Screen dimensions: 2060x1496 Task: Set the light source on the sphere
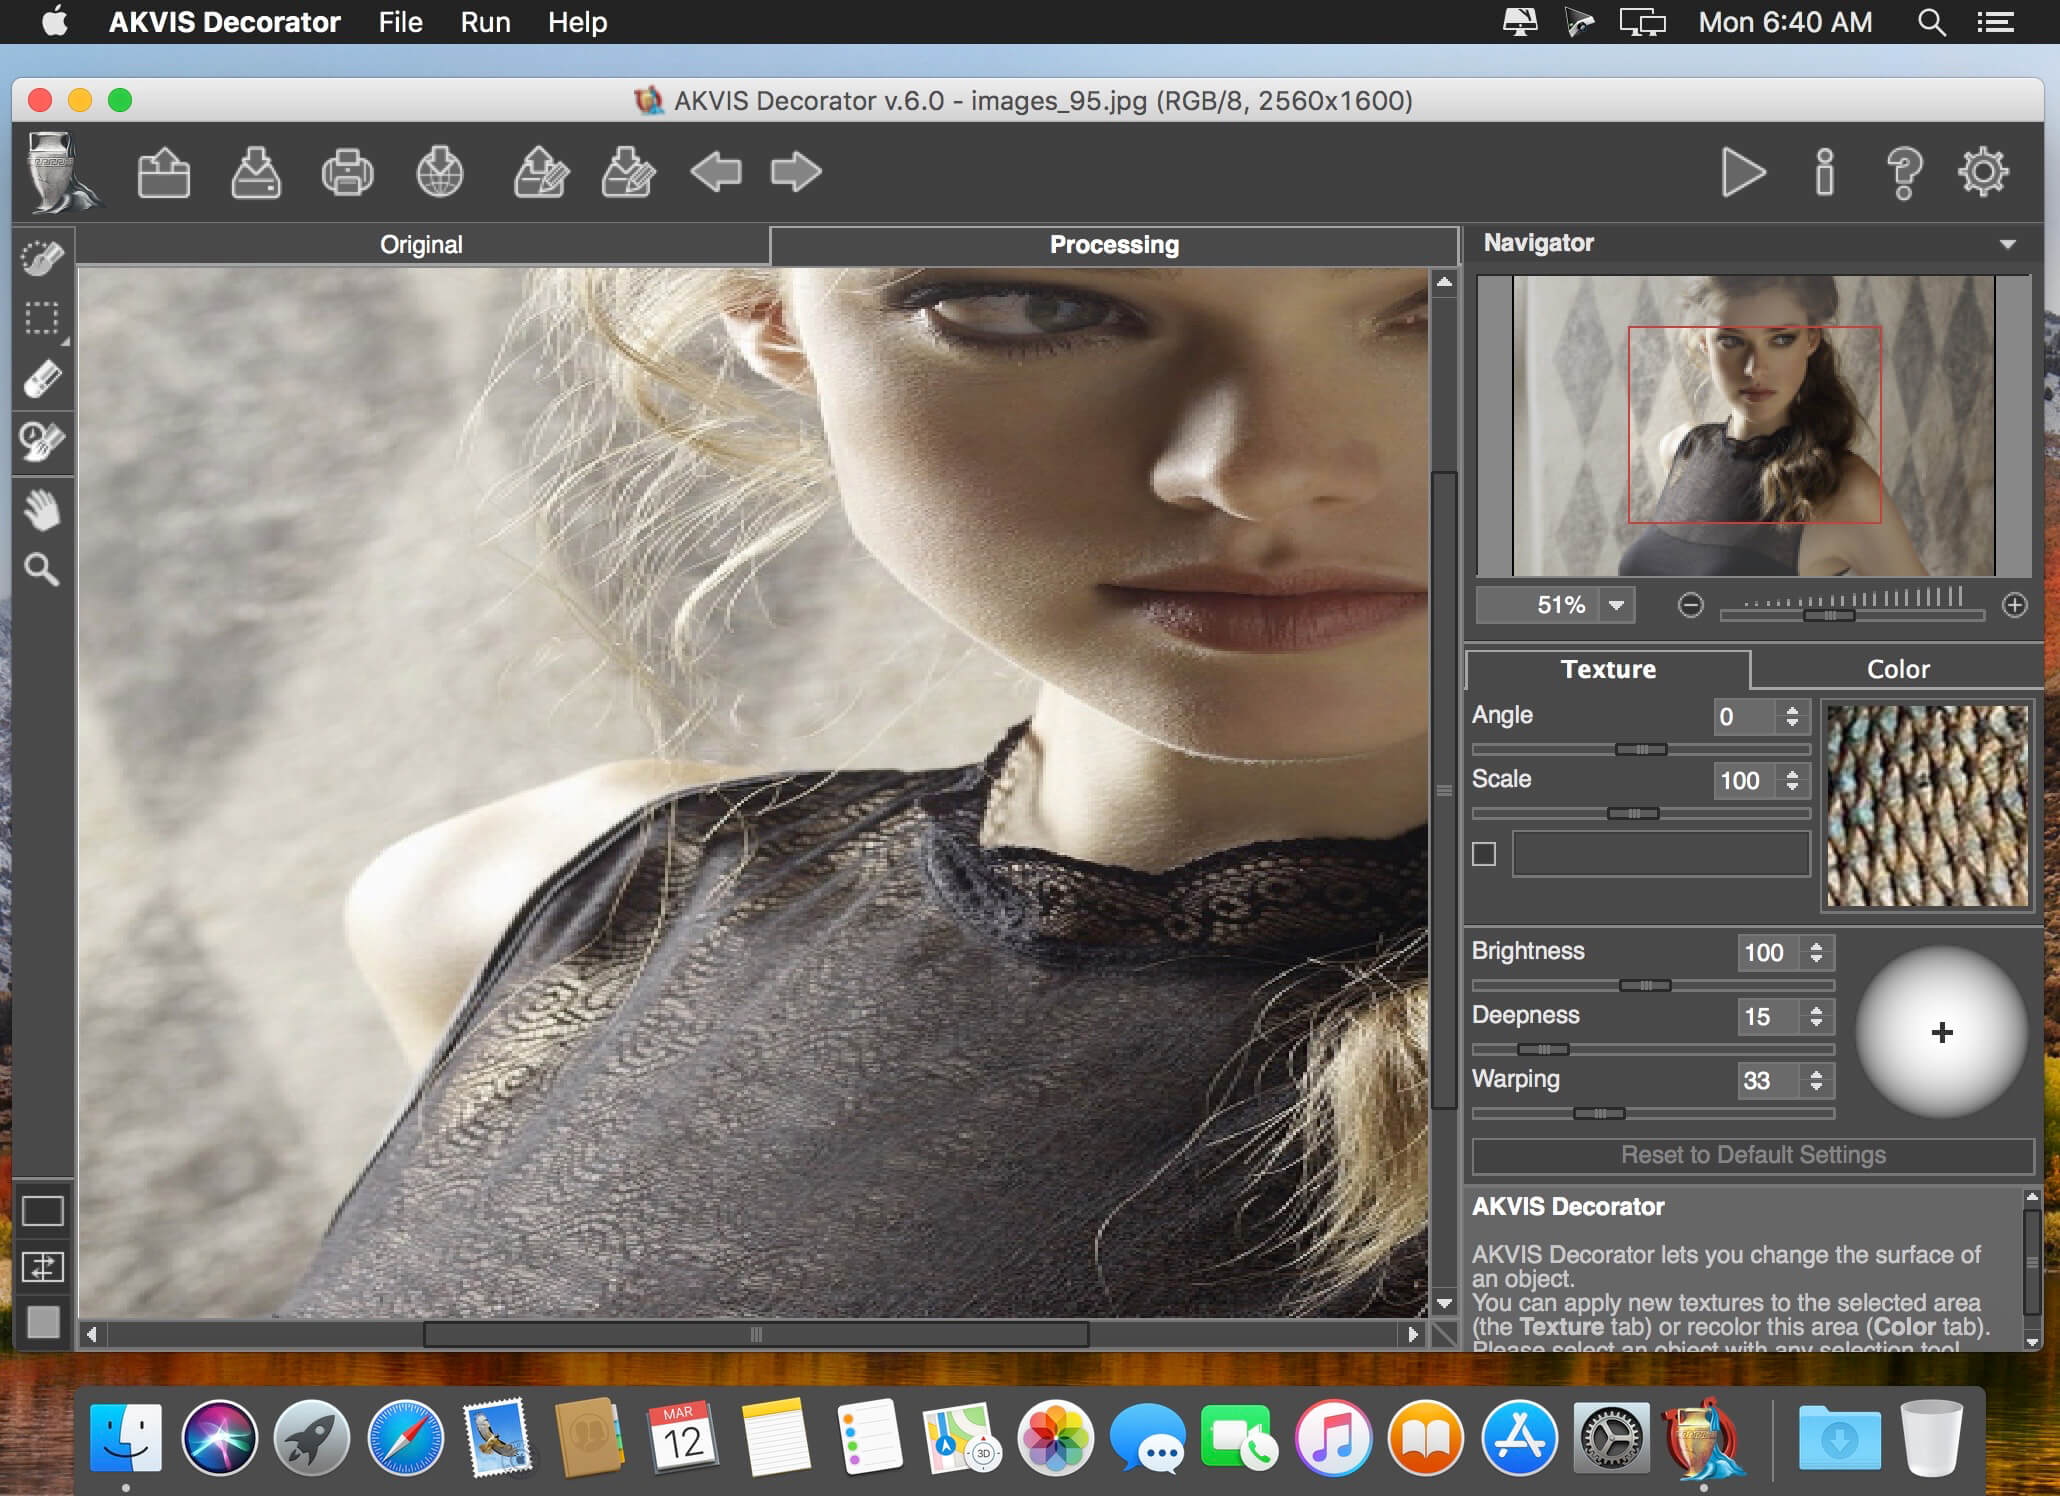(1941, 1032)
